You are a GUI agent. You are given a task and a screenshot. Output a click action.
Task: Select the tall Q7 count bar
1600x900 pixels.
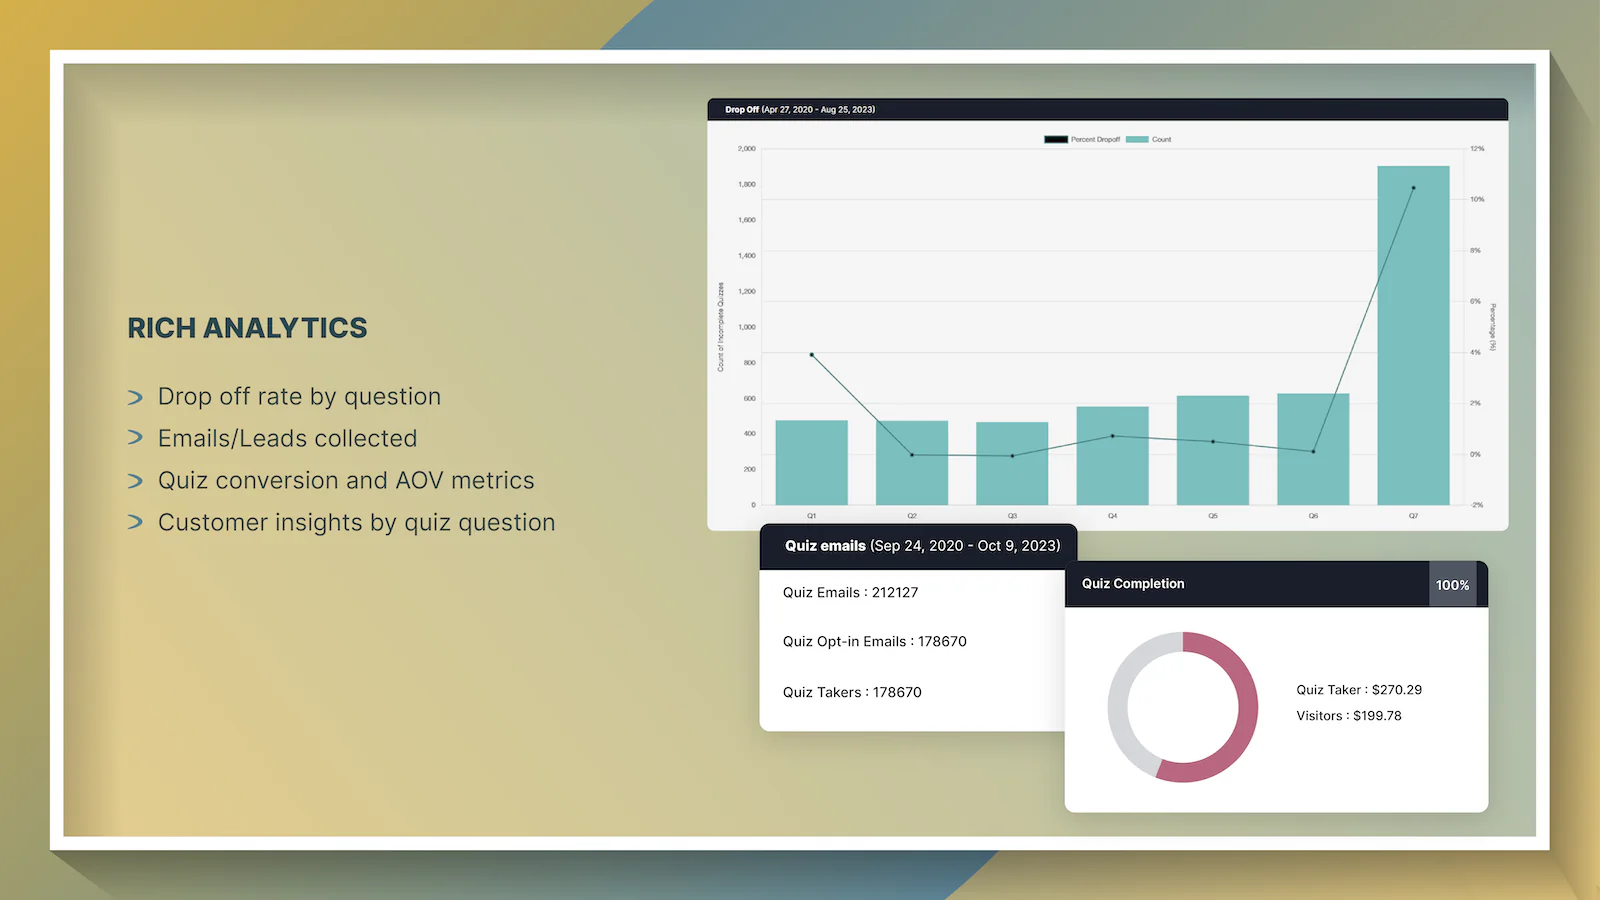[1413, 335]
